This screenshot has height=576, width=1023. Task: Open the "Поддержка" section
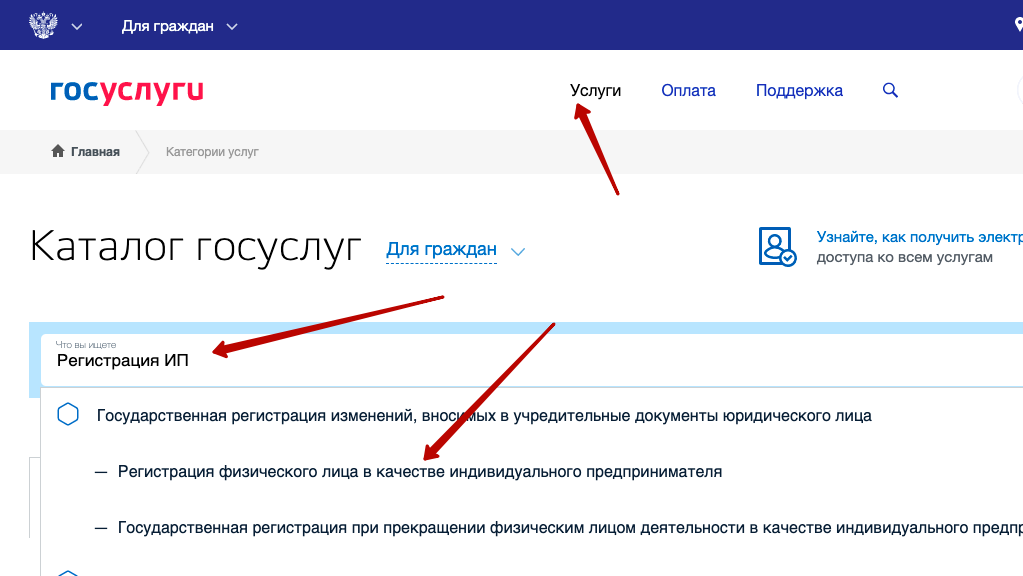tap(799, 90)
